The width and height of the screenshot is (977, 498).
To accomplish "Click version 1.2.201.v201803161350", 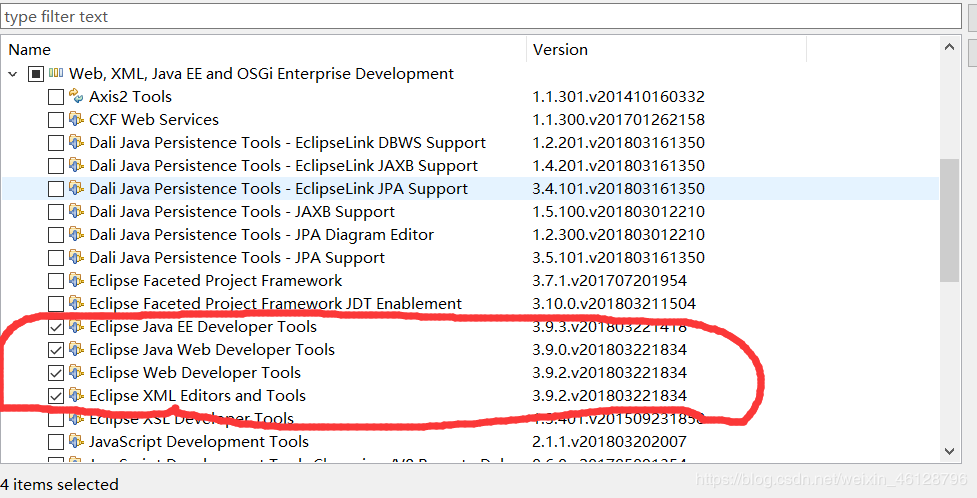I will (x=618, y=143).
